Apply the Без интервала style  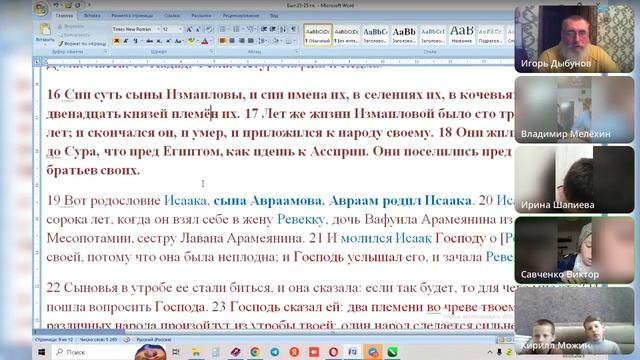[x=346, y=35]
